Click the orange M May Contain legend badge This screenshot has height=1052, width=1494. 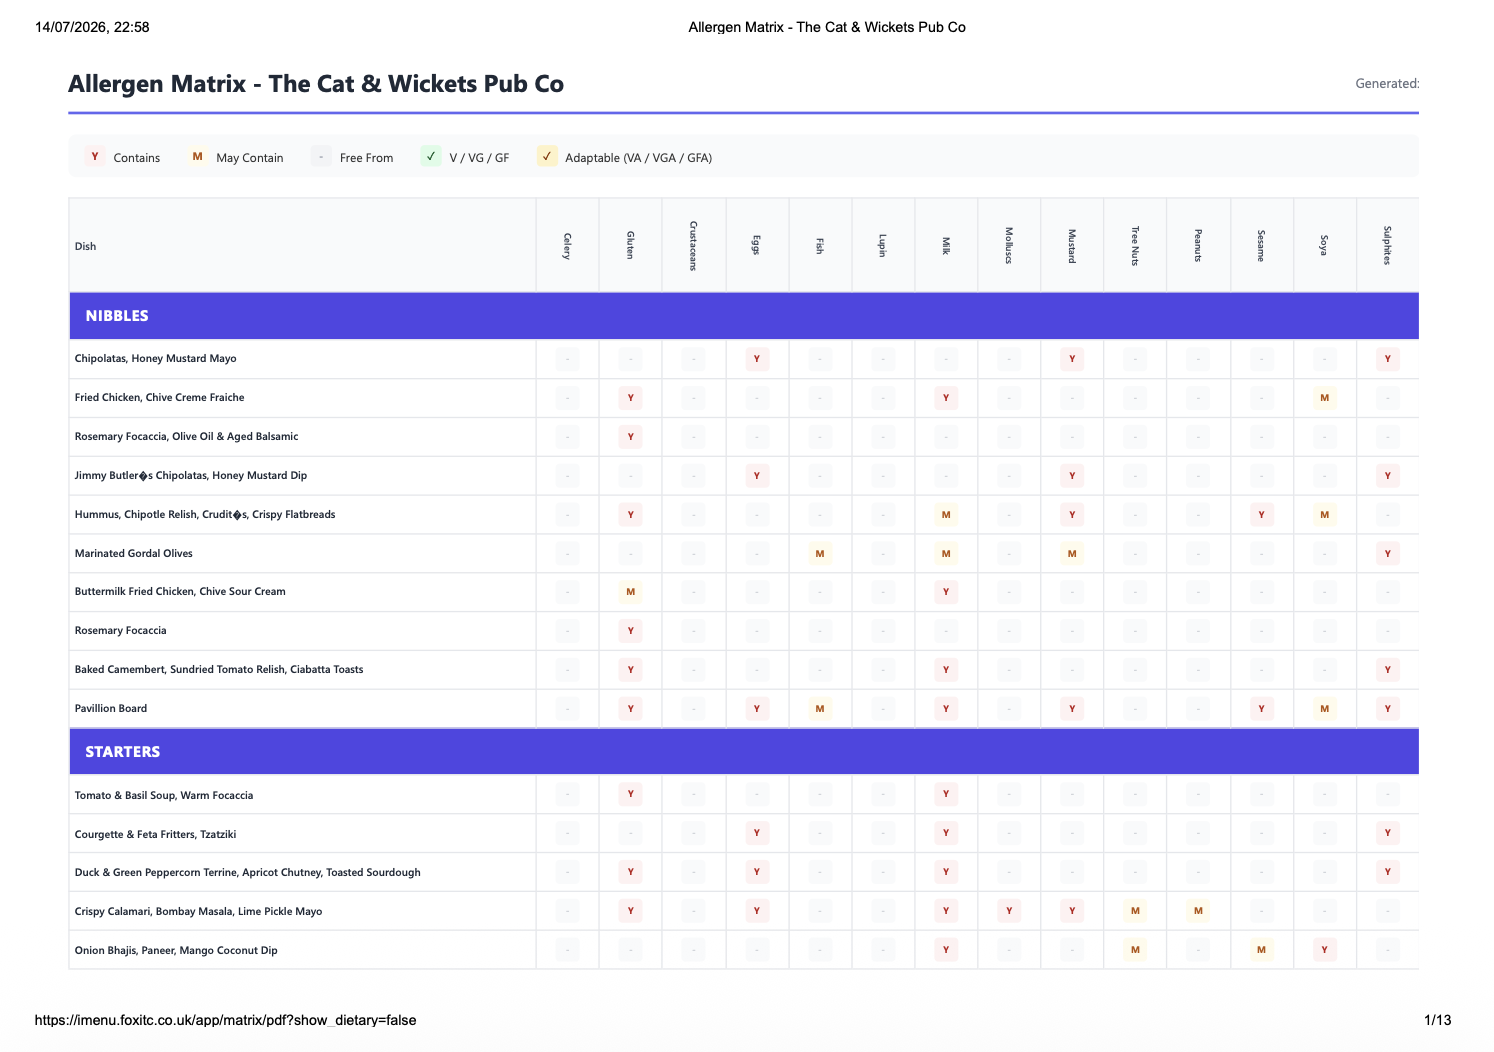(x=197, y=157)
